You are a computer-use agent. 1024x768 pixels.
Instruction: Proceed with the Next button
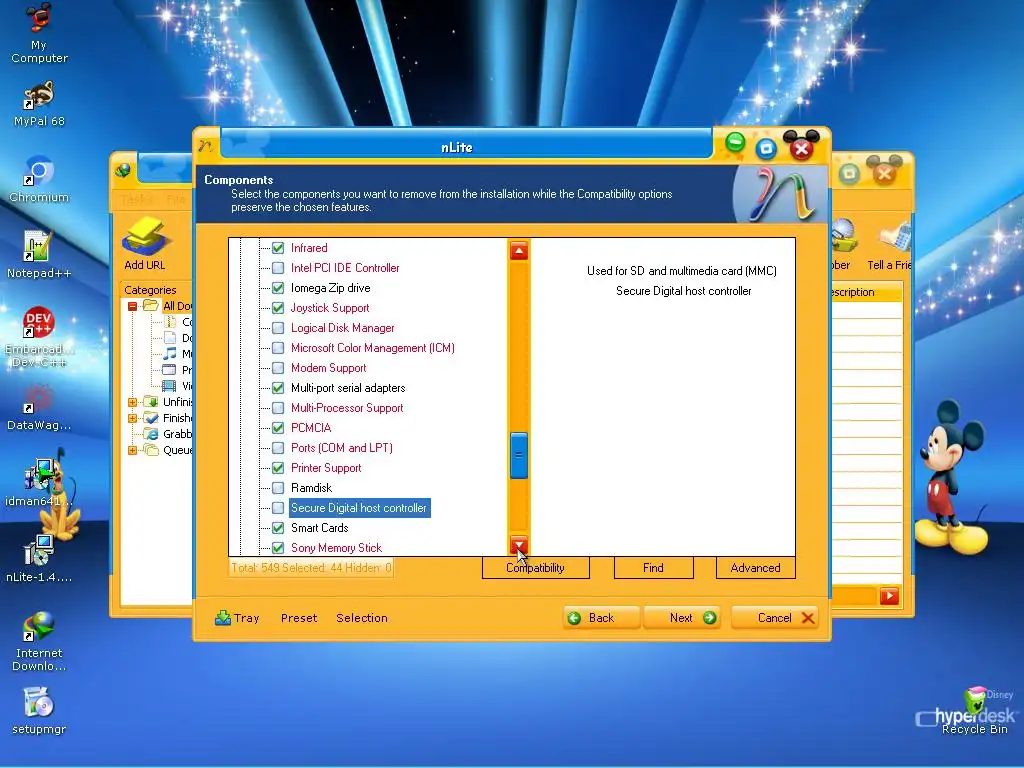pos(682,618)
